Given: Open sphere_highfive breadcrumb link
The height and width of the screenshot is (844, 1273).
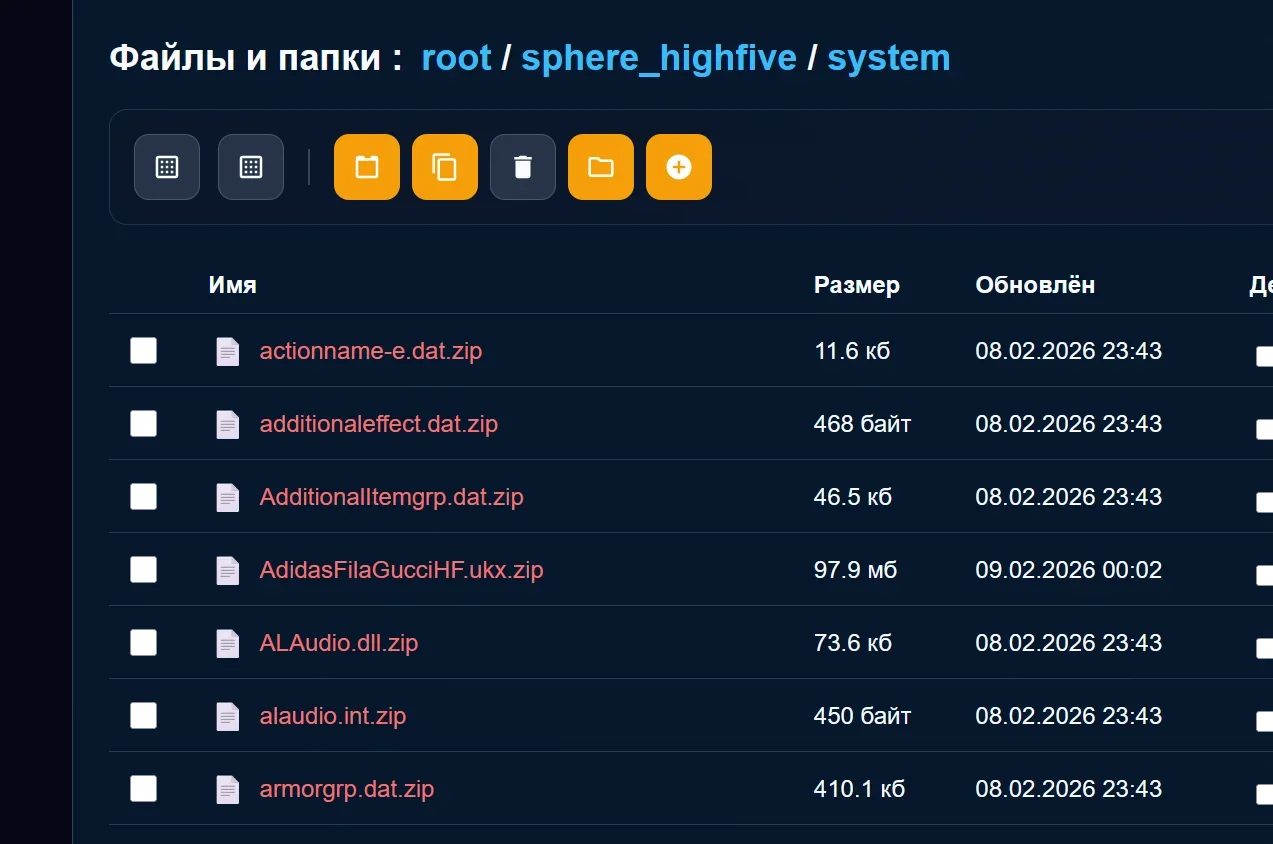Looking at the screenshot, I should click(x=659, y=58).
